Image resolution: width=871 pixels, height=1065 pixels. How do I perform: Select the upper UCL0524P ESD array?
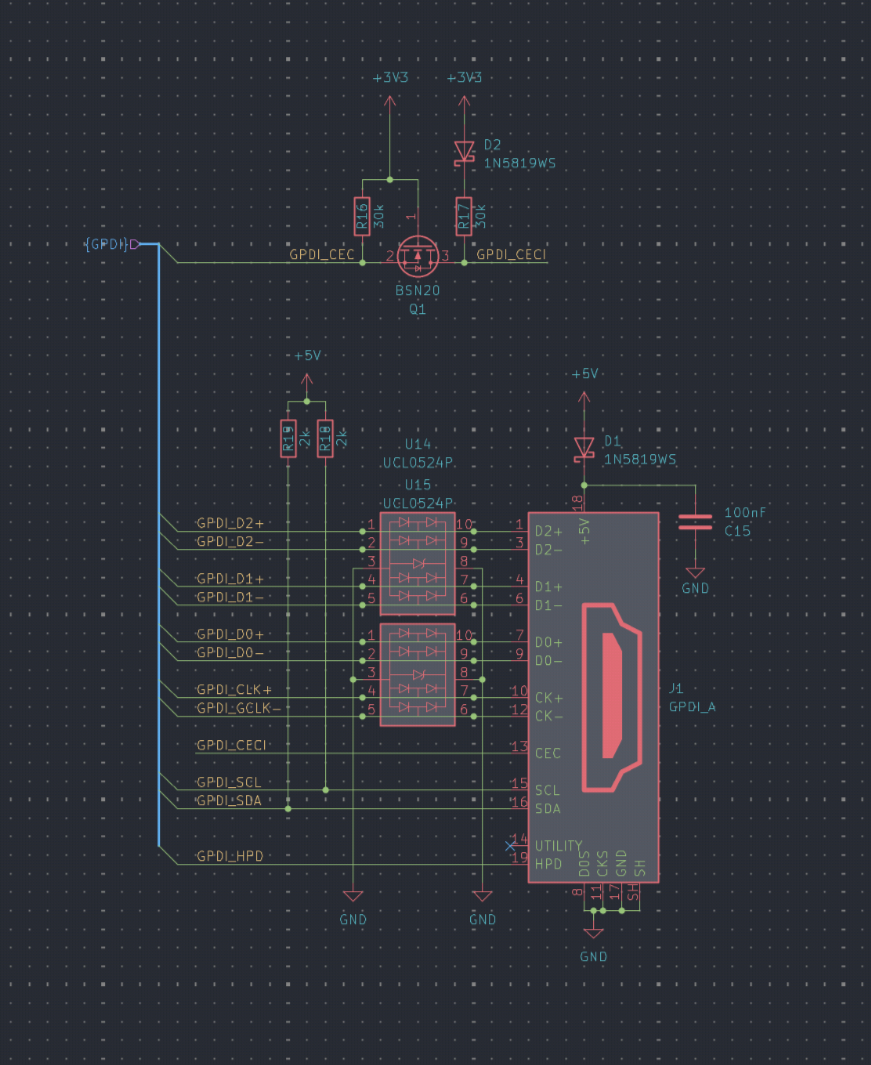(417, 561)
